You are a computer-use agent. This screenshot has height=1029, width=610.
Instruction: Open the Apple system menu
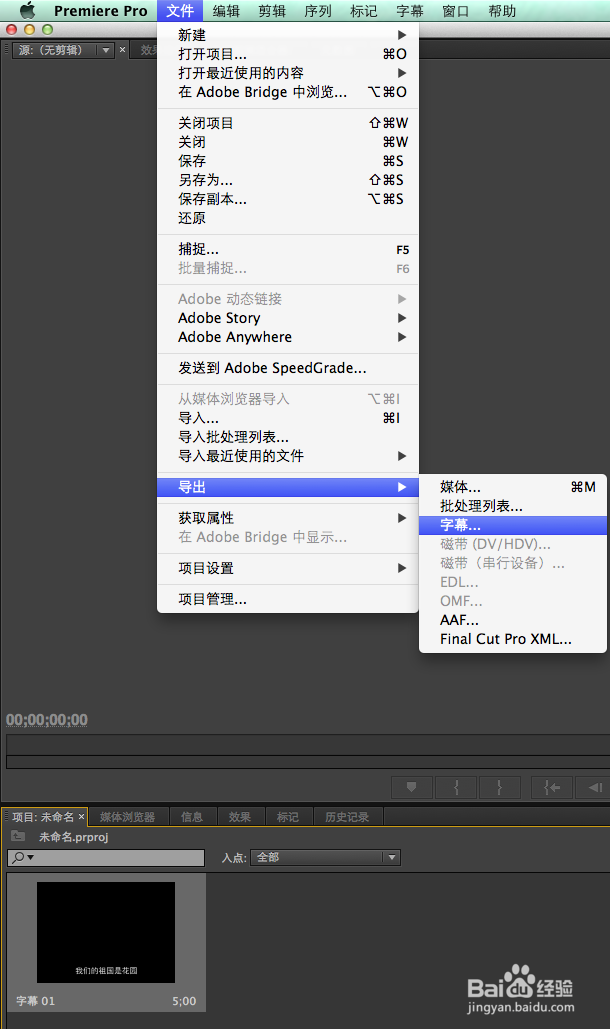point(27,10)
